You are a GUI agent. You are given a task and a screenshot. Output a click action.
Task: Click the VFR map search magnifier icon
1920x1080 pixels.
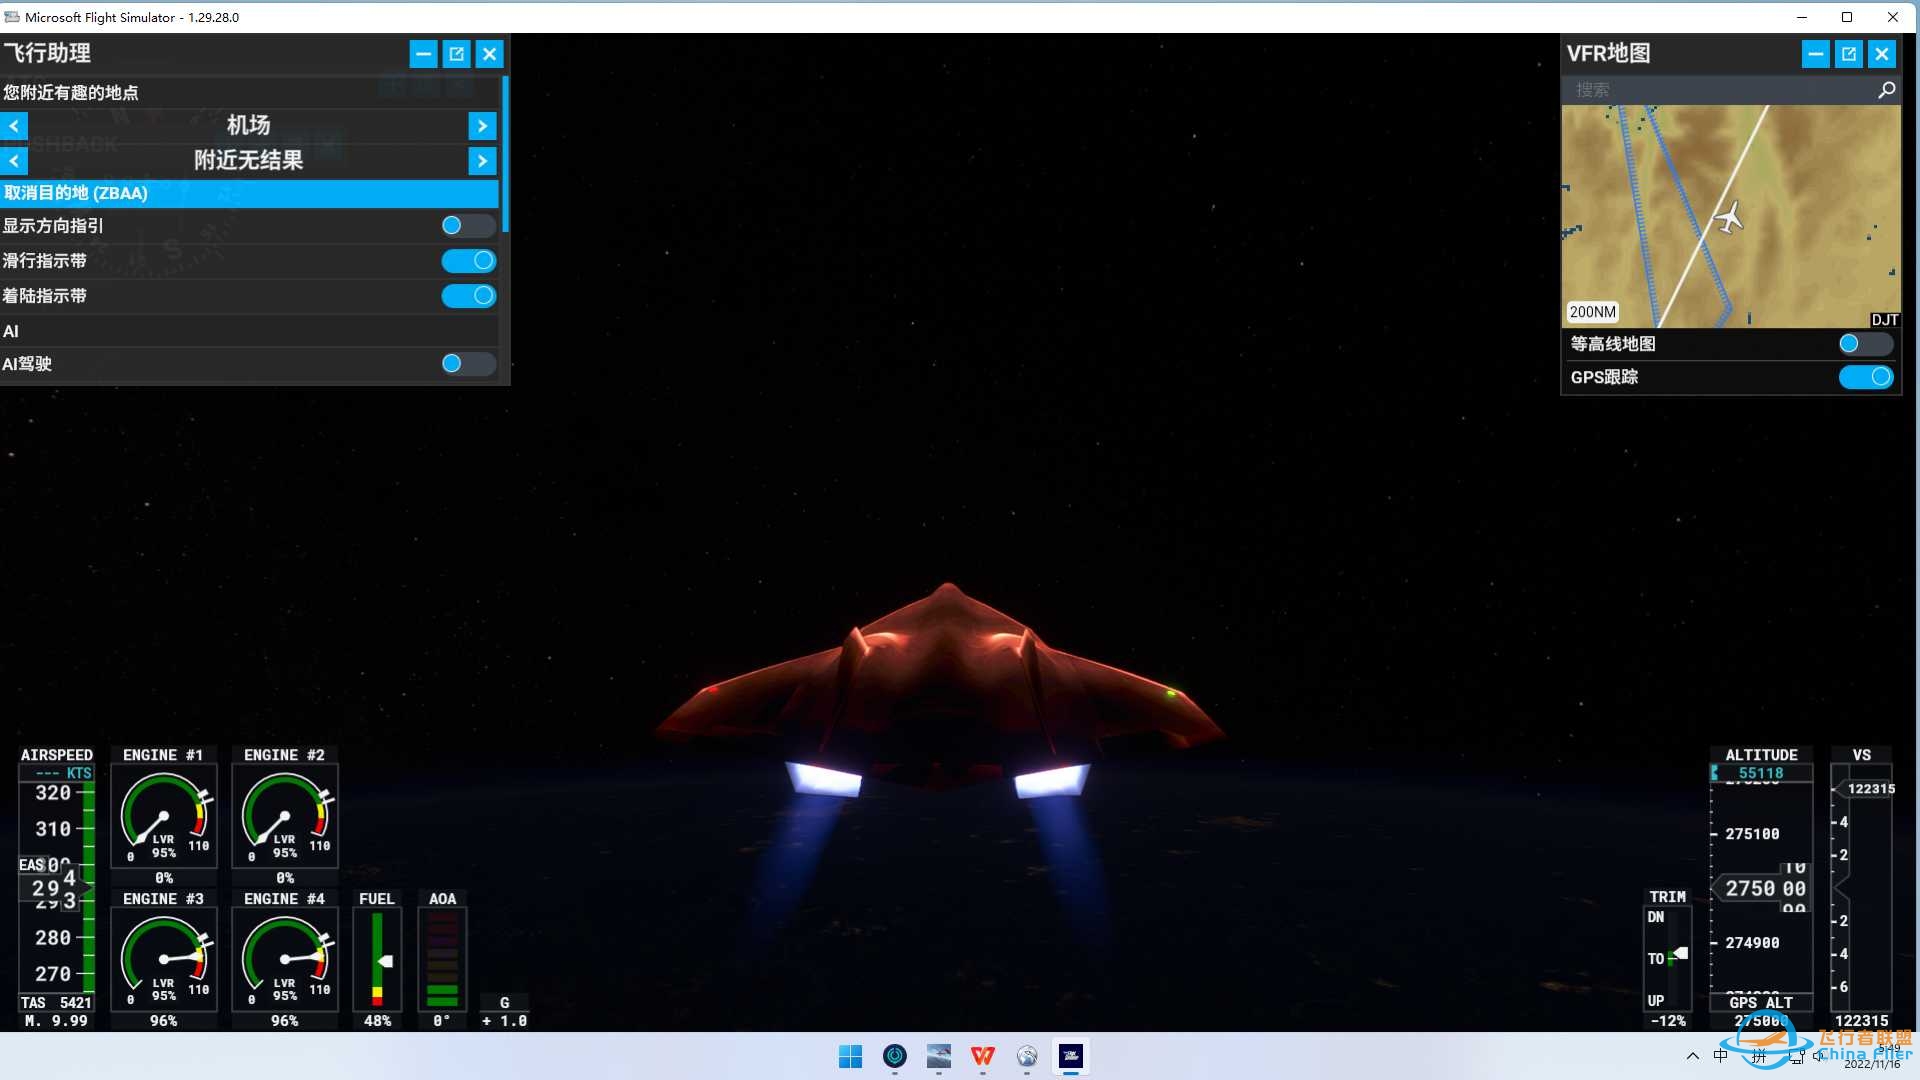click(1886, 90)
